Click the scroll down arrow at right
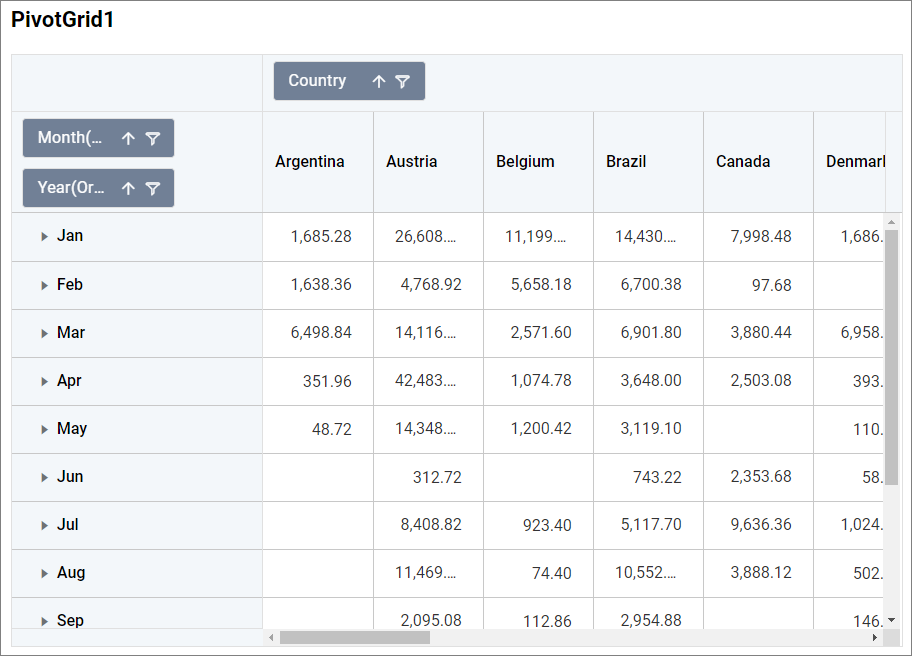Viewport: 912px width, 656px height. (x=891, y=620)
